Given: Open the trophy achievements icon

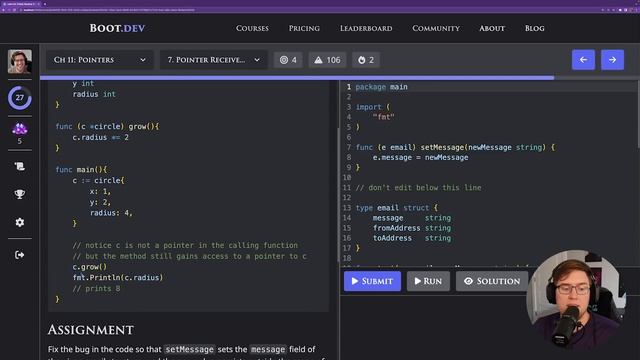Looking at the screenshot, I should click(x=20, y=194).
